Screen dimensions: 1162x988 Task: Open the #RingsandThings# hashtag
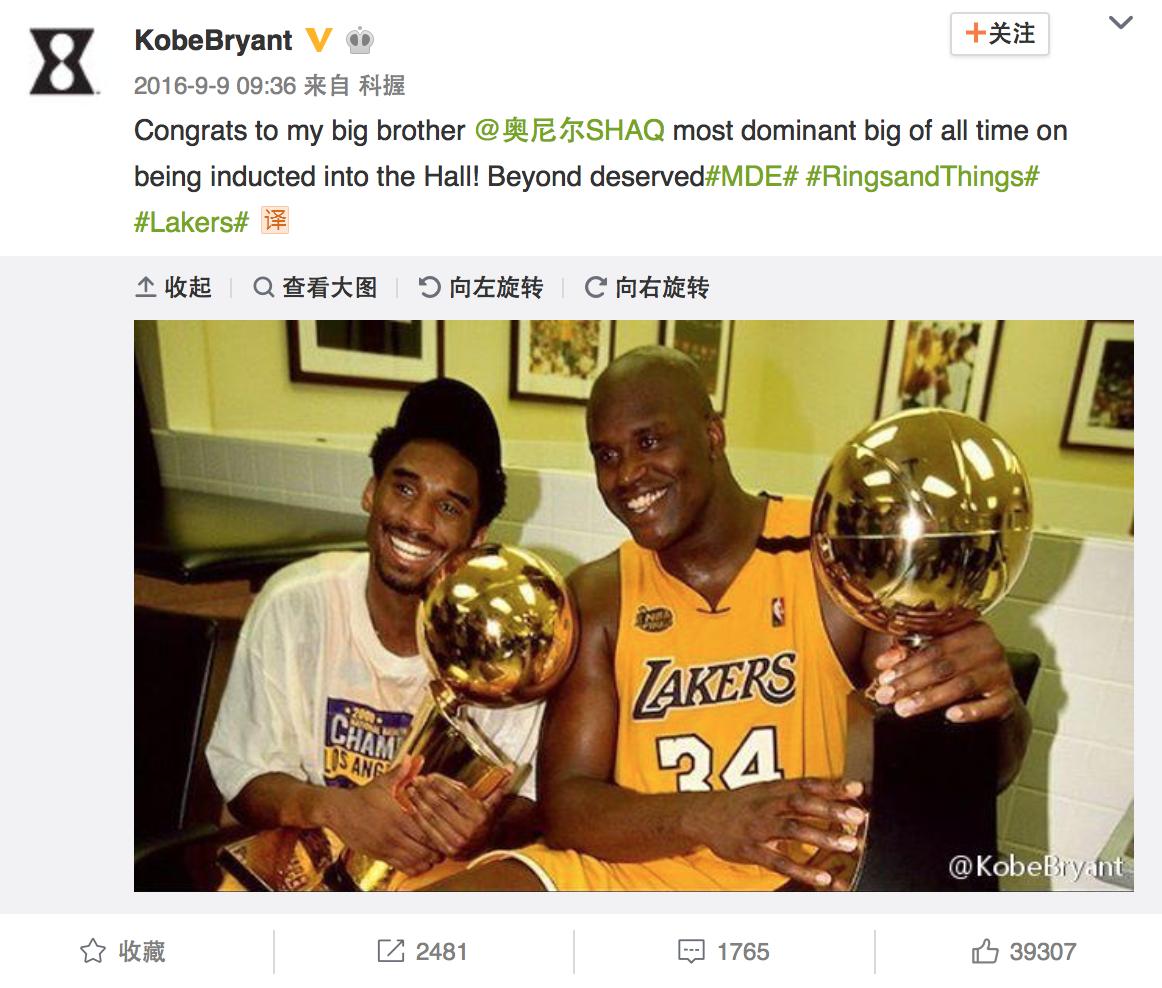[x=922, y=176]
